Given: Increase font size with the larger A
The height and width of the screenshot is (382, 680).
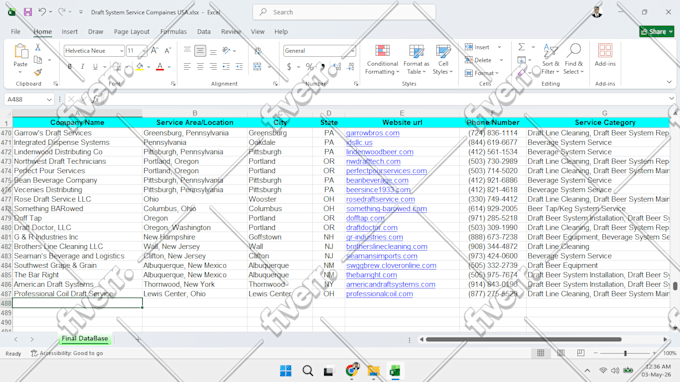Looking at the screenshot, I should (x=154, y=51).
